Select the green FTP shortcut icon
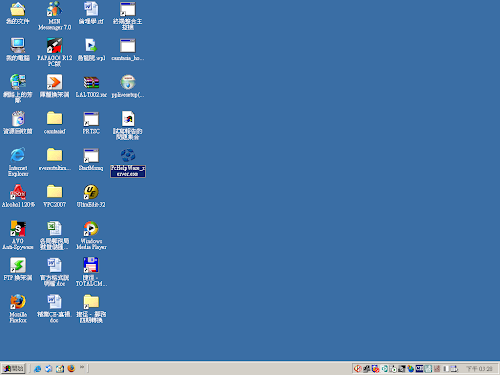 pyautogui.click(x=18, y=266)
